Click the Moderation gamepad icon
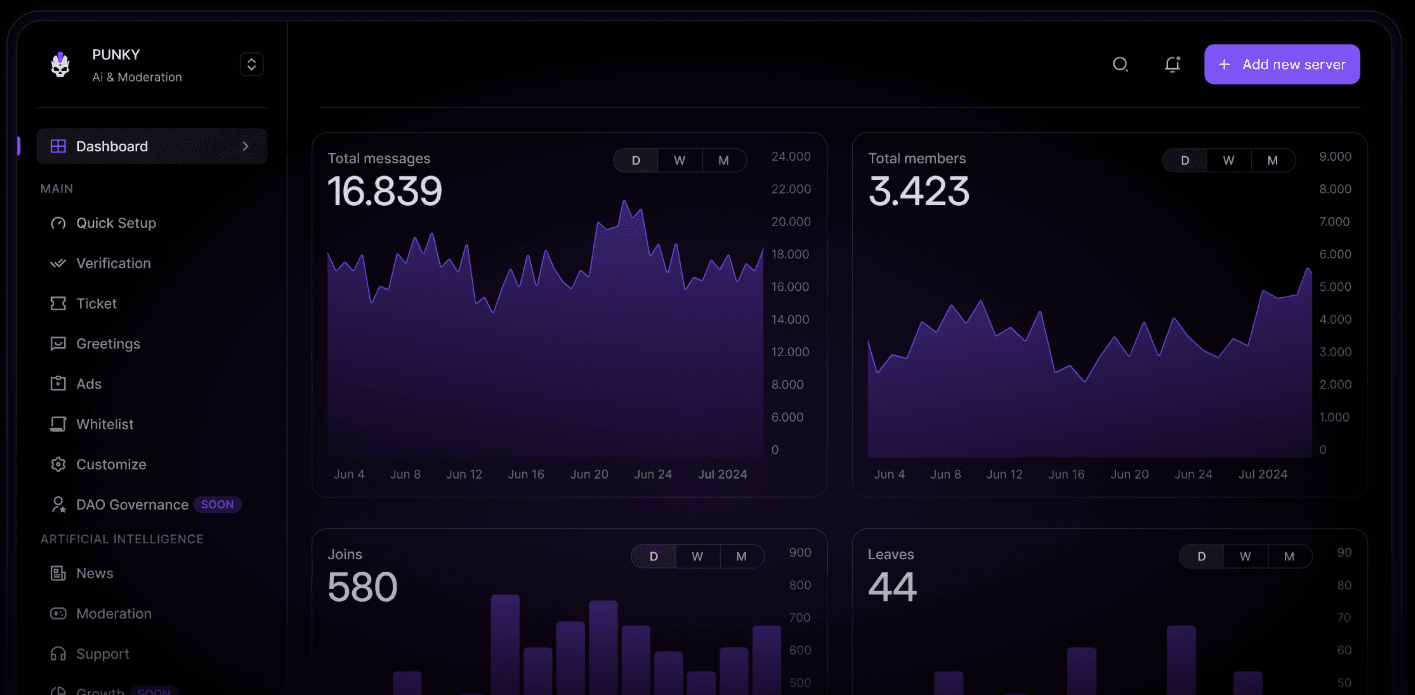This screenshot has height=695, width=1415. tap(58, 614)
